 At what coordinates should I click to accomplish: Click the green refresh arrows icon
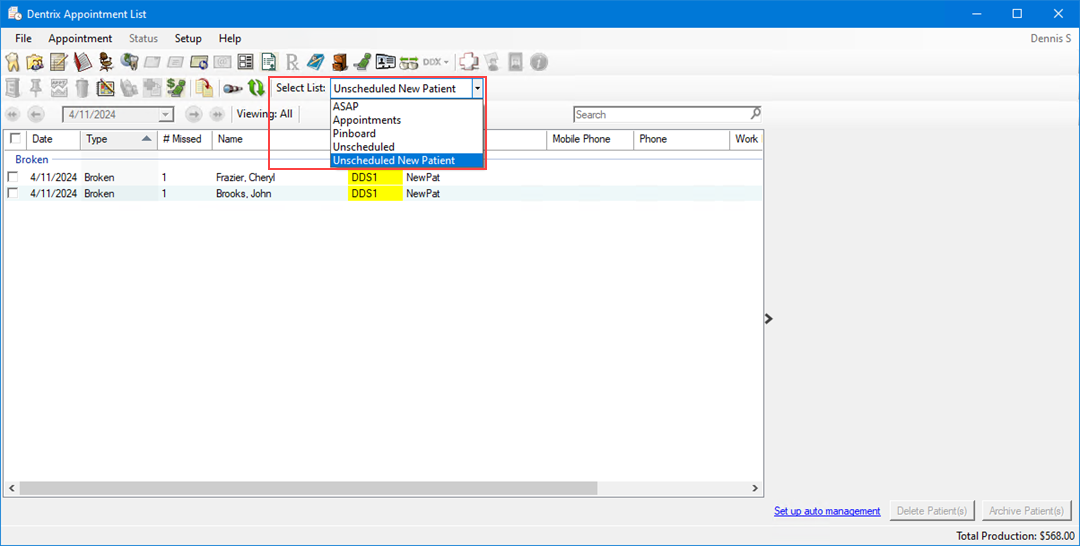point(256,88)
